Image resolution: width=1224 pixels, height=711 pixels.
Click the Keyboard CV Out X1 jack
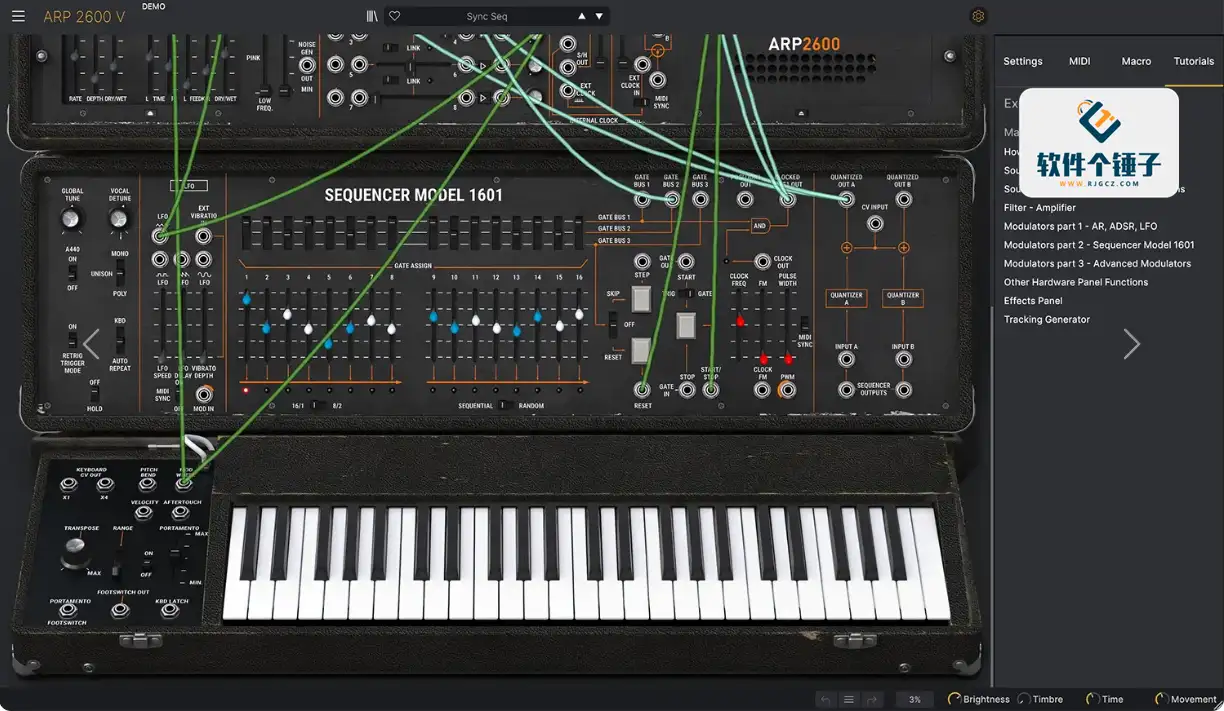tap(67, 485)
